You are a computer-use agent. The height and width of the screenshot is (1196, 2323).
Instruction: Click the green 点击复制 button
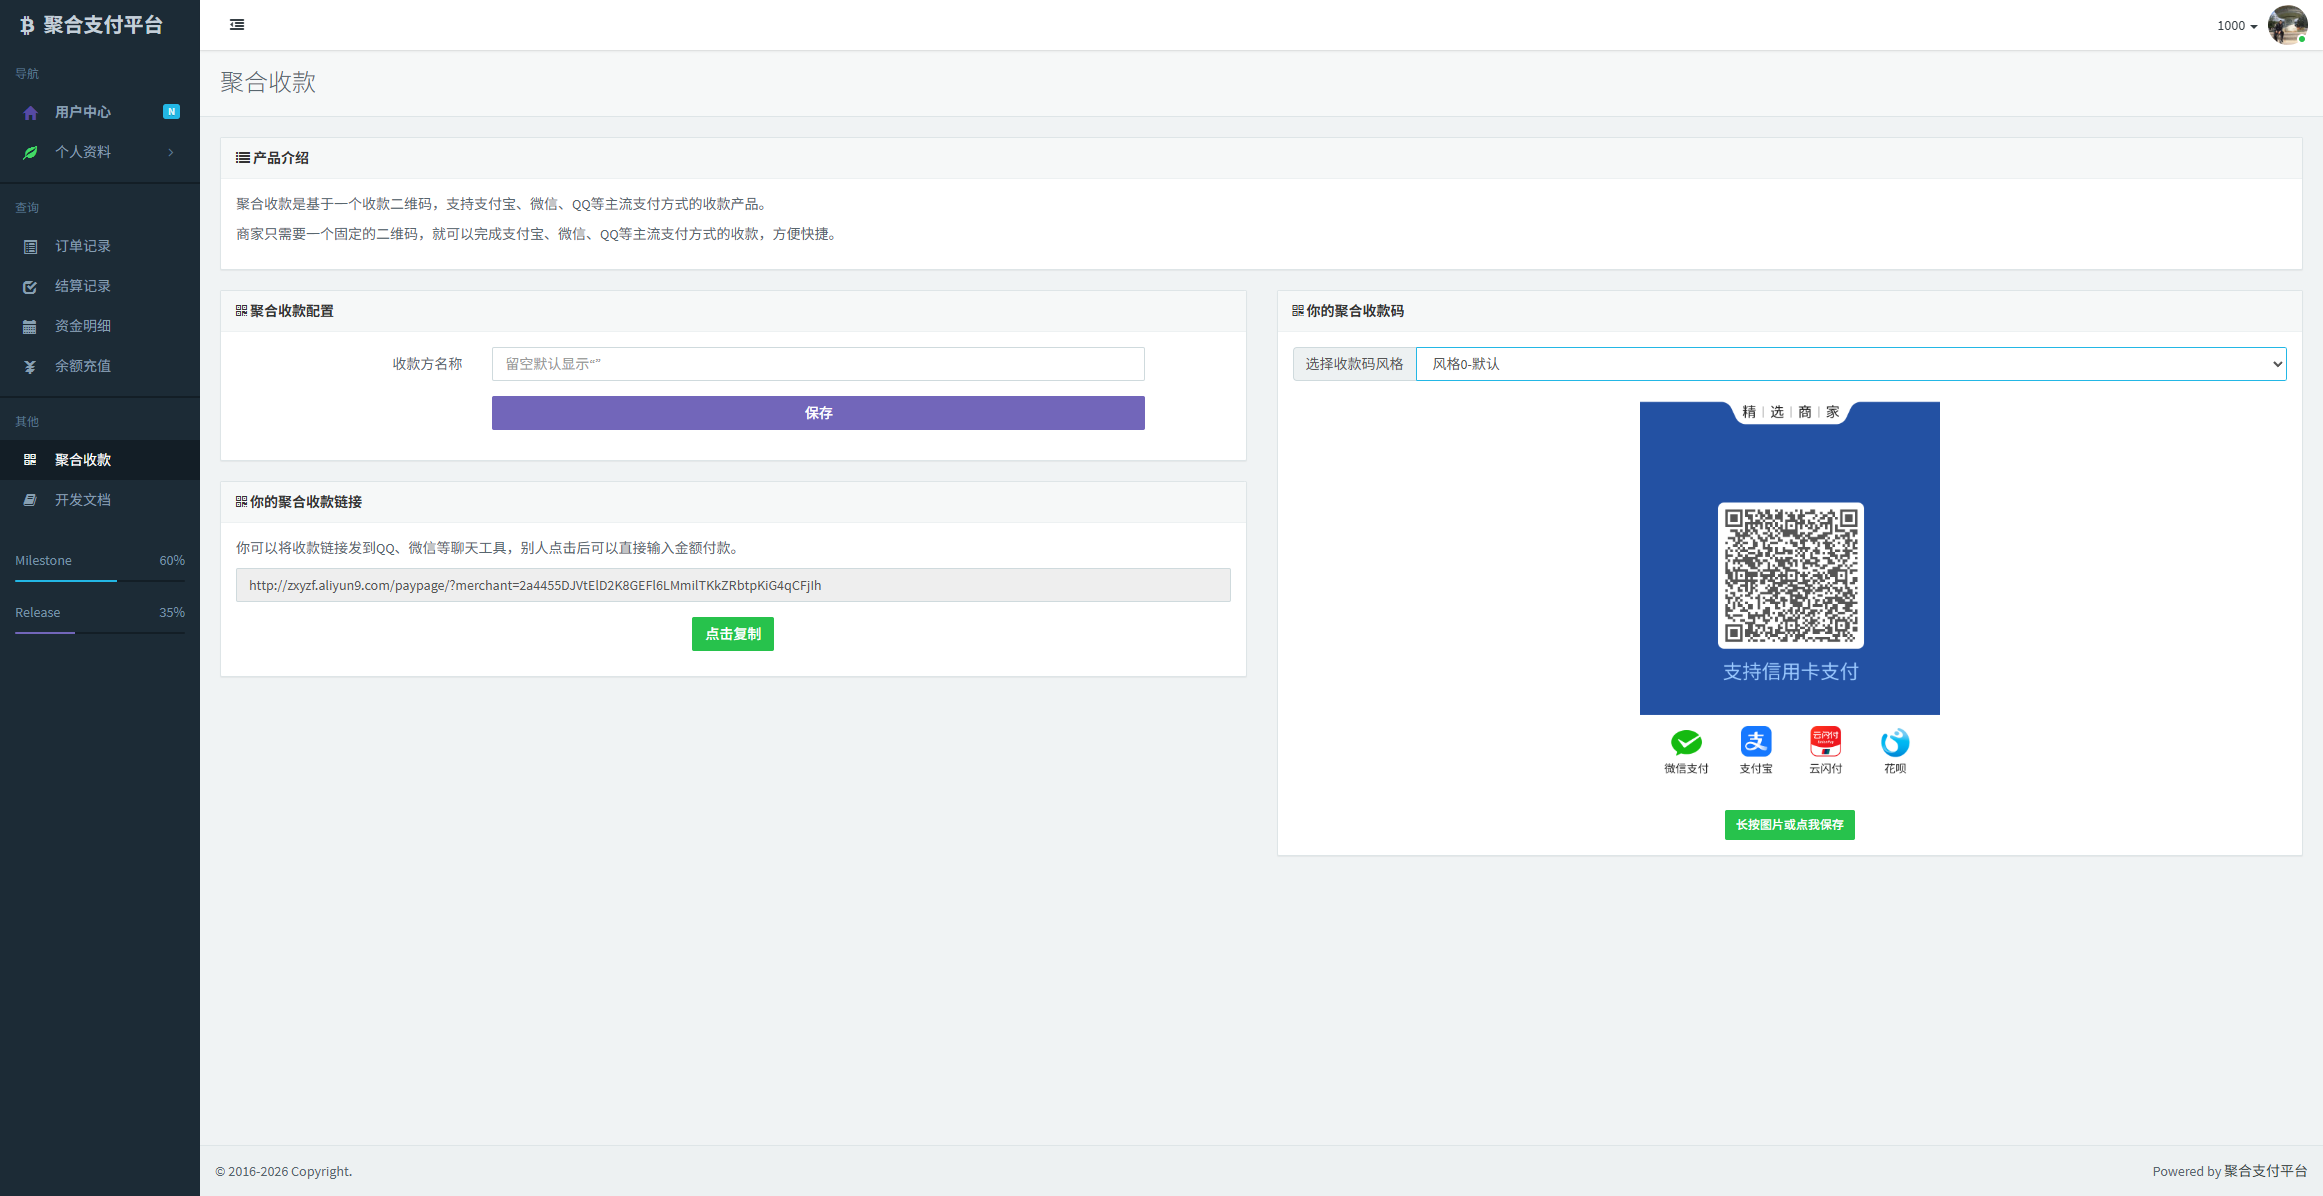click(732, 634)
